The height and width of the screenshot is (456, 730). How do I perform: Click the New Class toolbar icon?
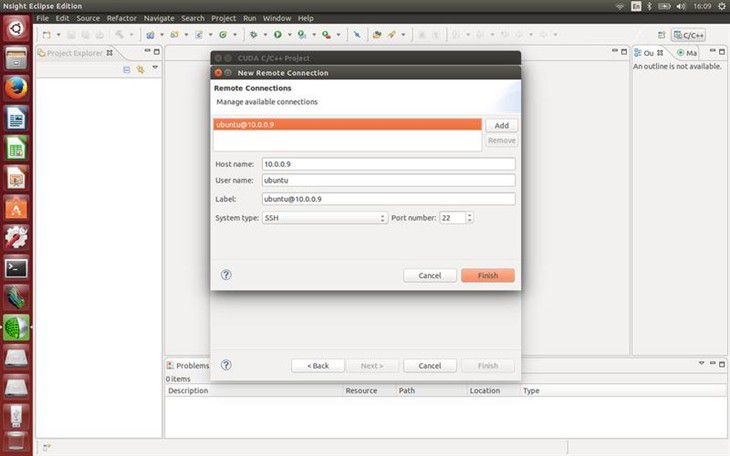223,35
